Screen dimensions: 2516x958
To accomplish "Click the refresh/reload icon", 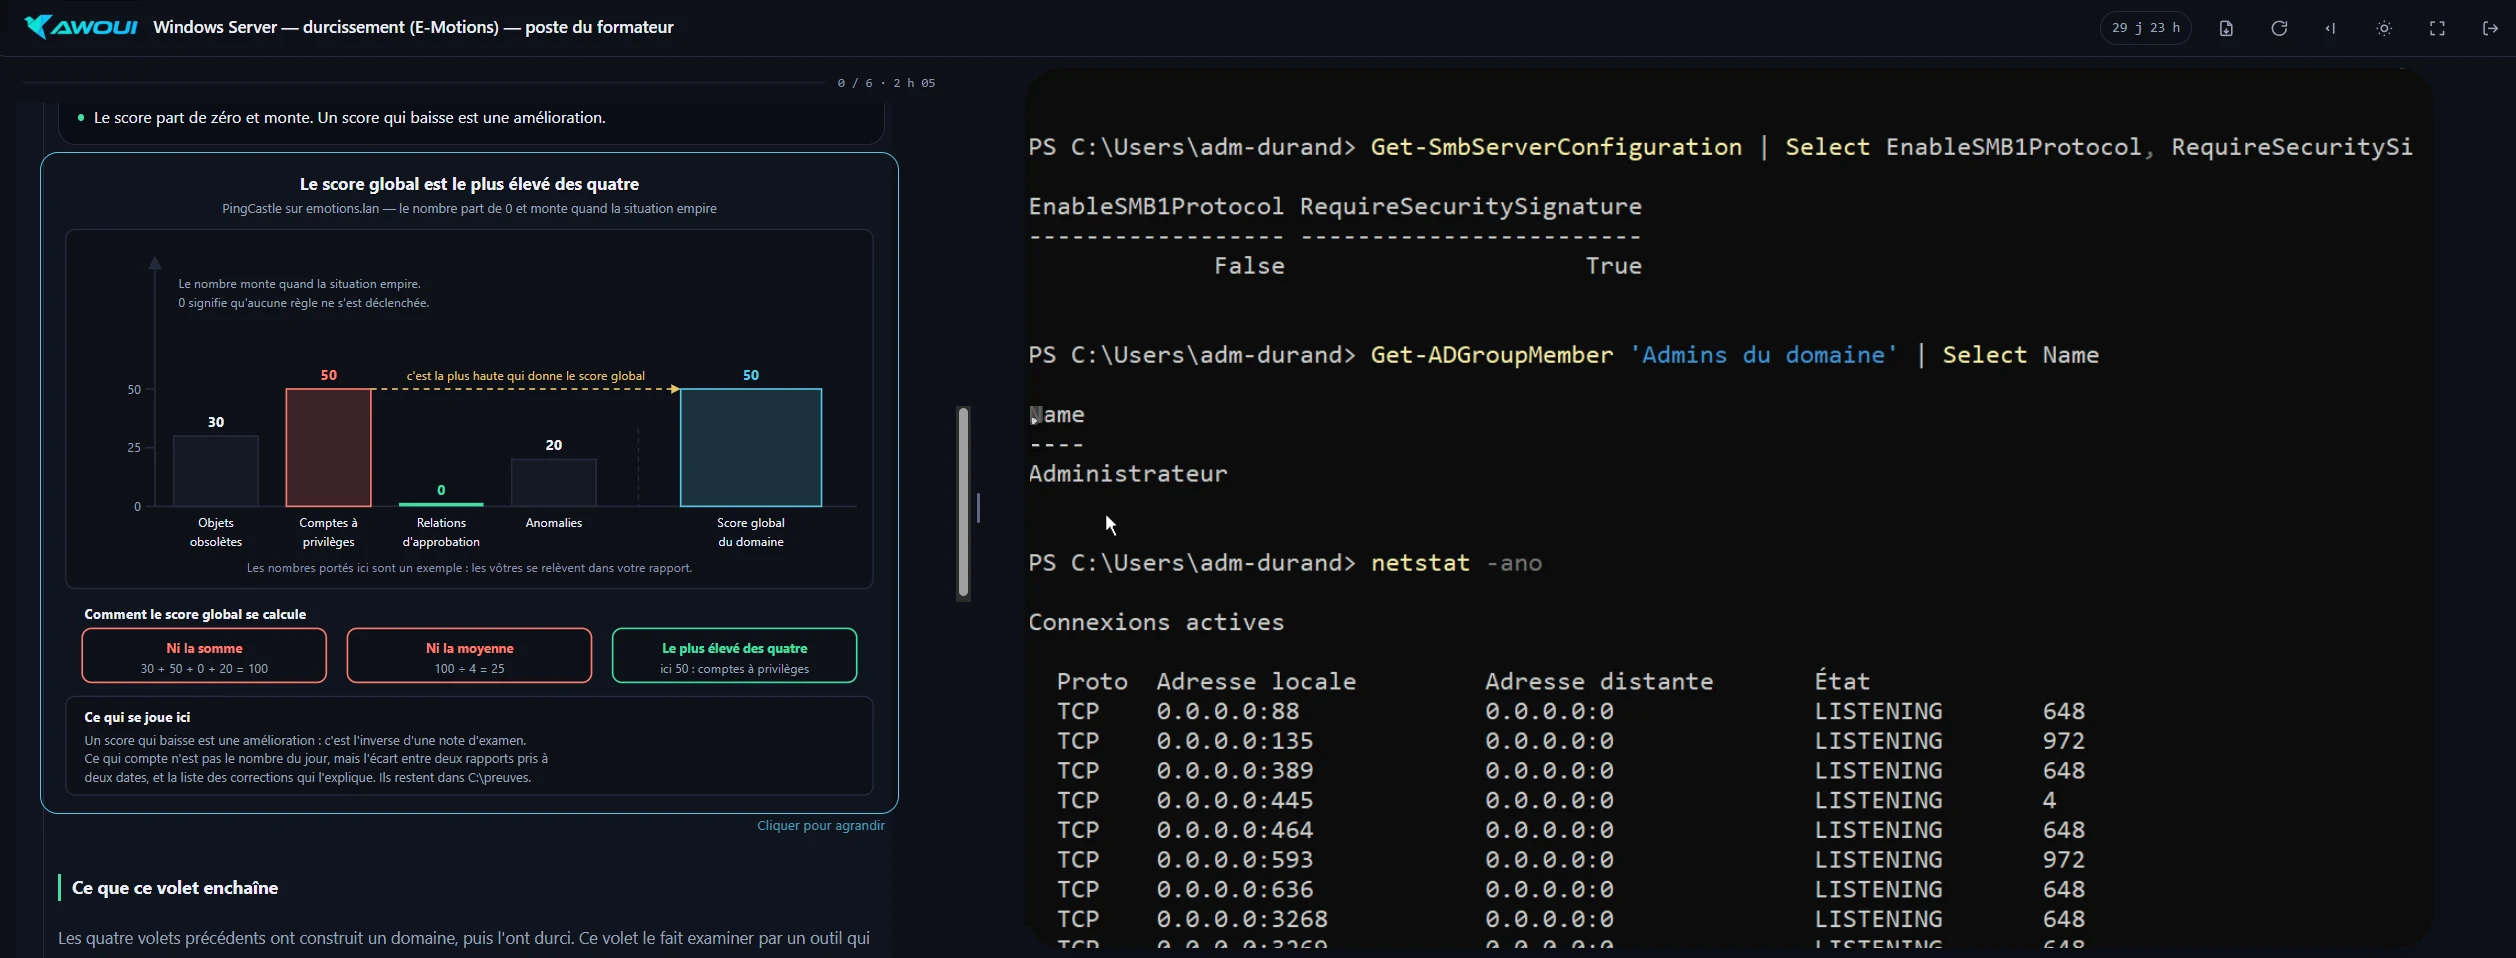I will tap(2279, 28).
